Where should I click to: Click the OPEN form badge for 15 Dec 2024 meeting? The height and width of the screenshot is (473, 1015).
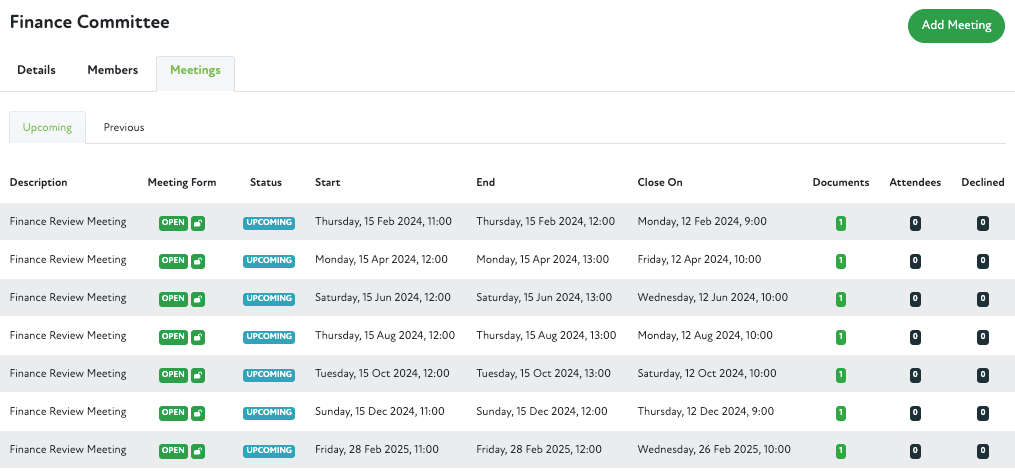(x=173, y=412)
